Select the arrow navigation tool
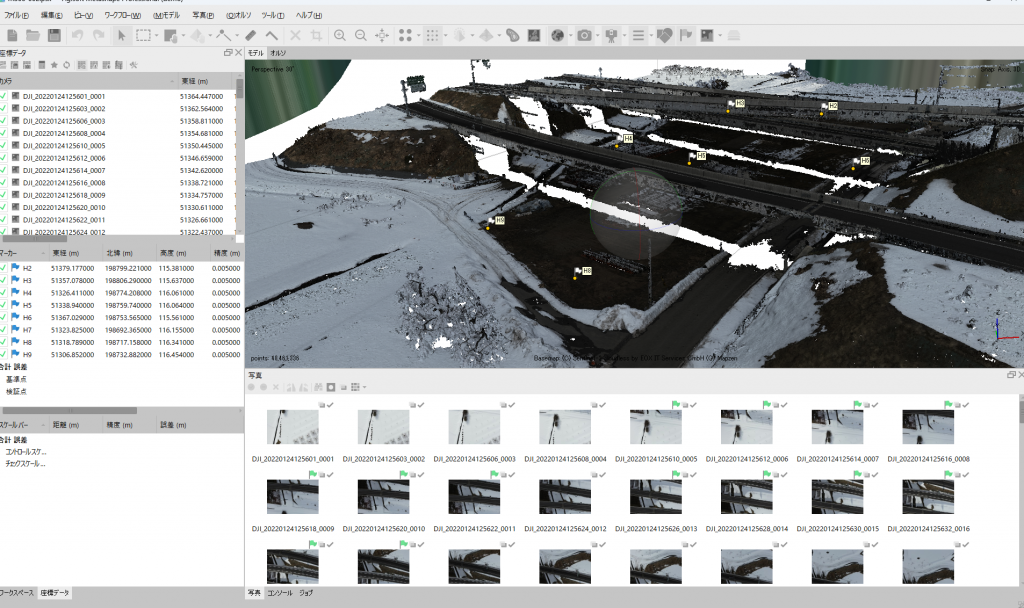This screenshot has height=608, width=1024. tap(121, 36)
